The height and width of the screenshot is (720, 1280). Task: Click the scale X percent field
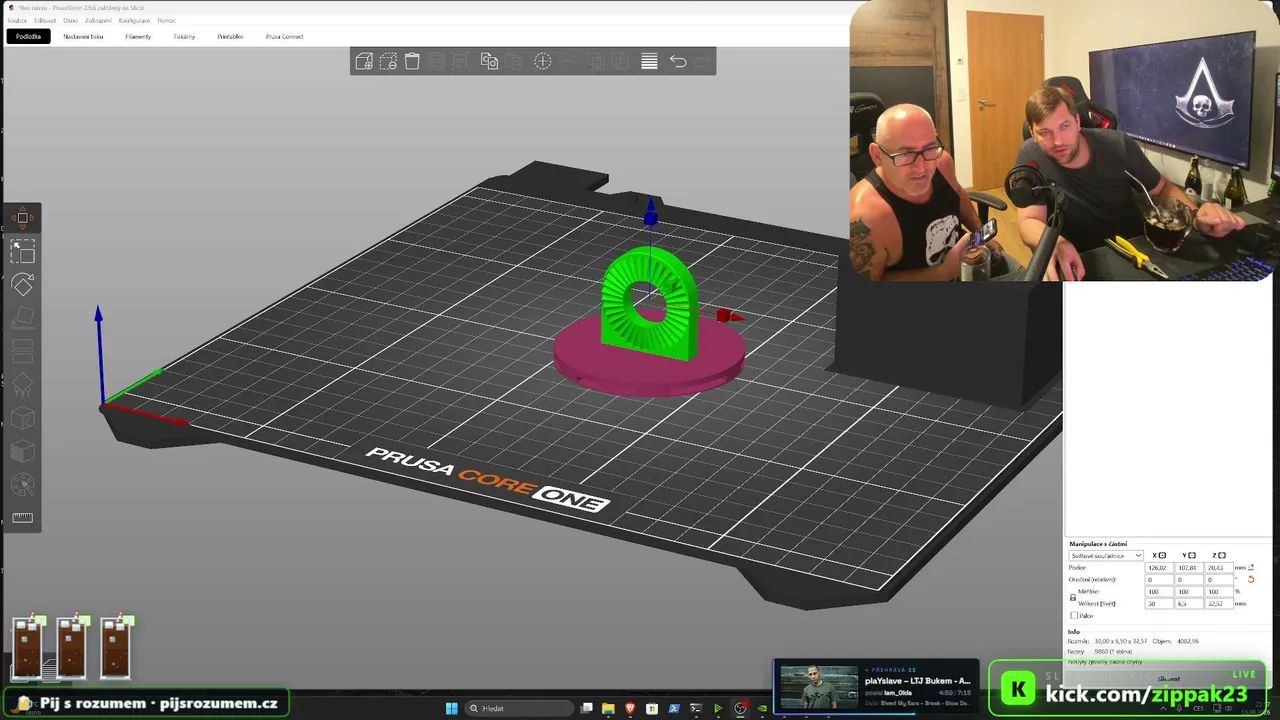click(1158, 592)
